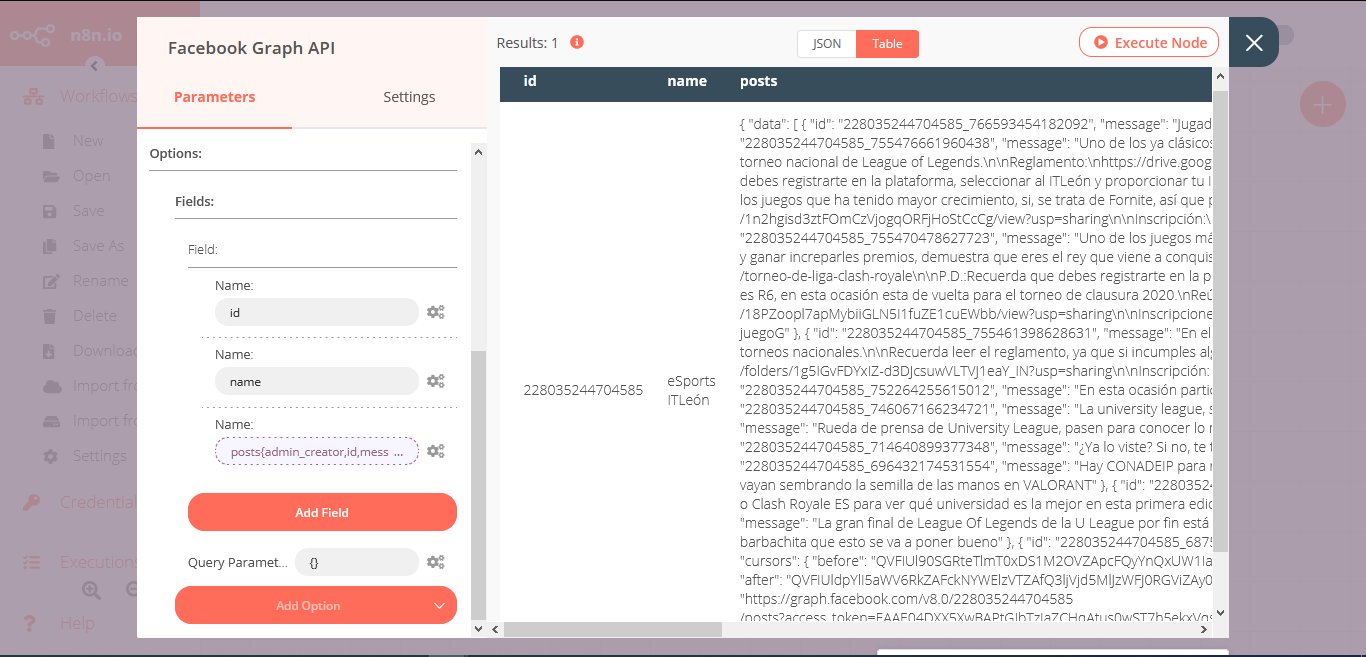Viewport: 1366px width, 657px height.
Task: Click the id field name input
Action: [x=317, y=312]
